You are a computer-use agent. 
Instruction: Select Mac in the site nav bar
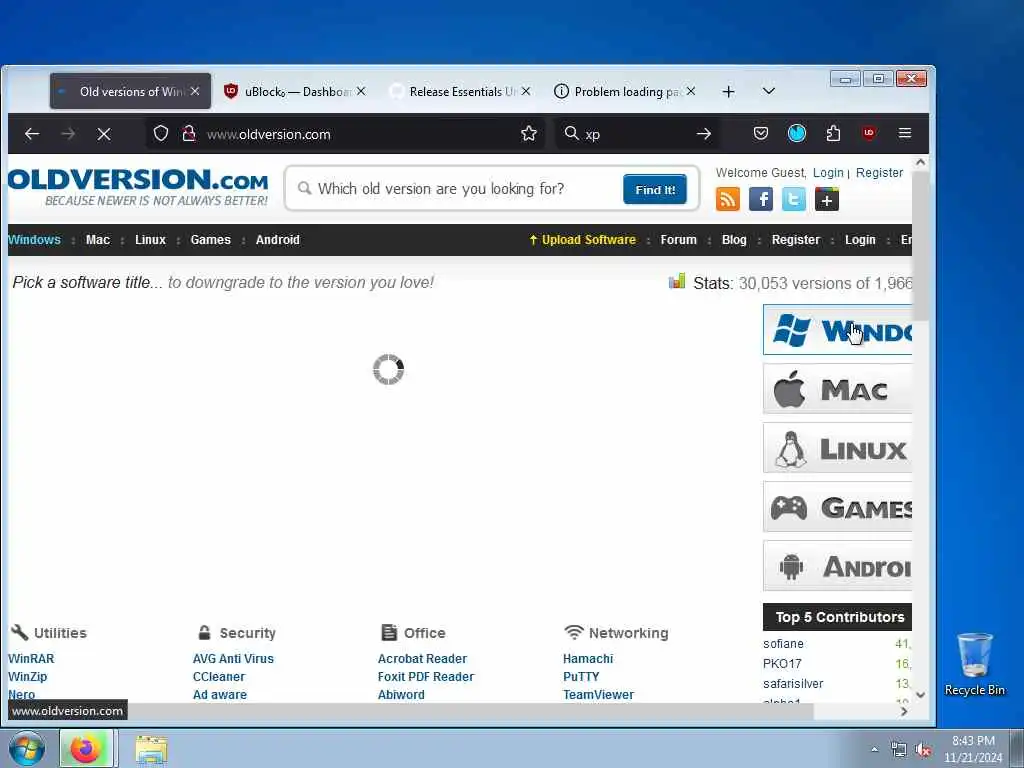pyautogui.click(x=98, y=240)
